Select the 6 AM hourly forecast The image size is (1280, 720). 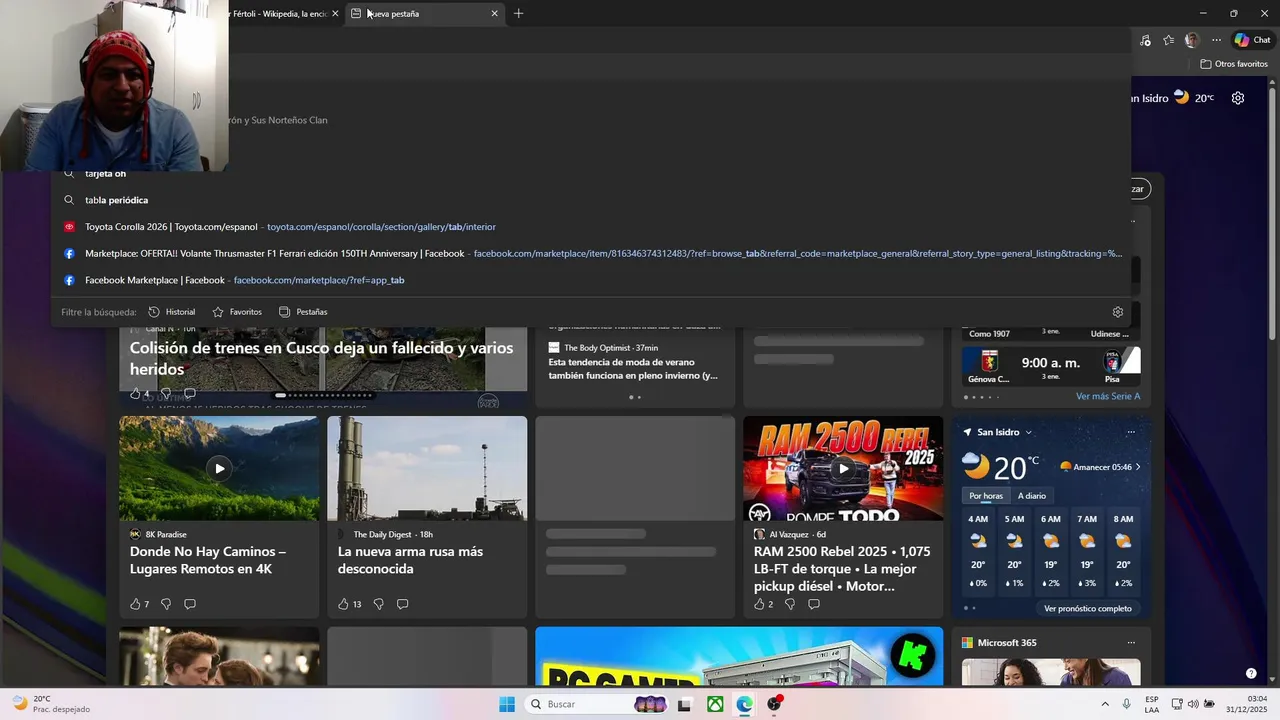pyautogui.click(x=1051, y=550)
